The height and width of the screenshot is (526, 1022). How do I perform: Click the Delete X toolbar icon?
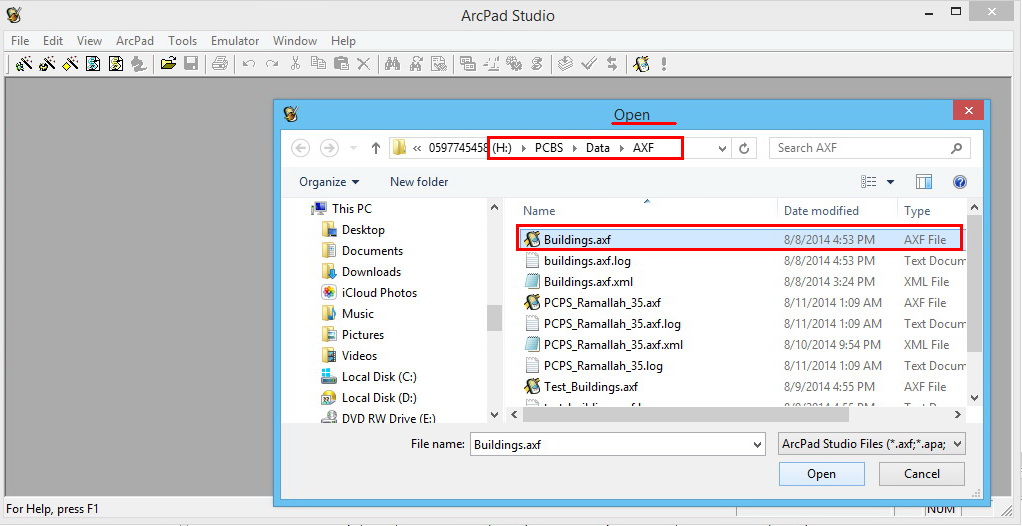[364, 64]
